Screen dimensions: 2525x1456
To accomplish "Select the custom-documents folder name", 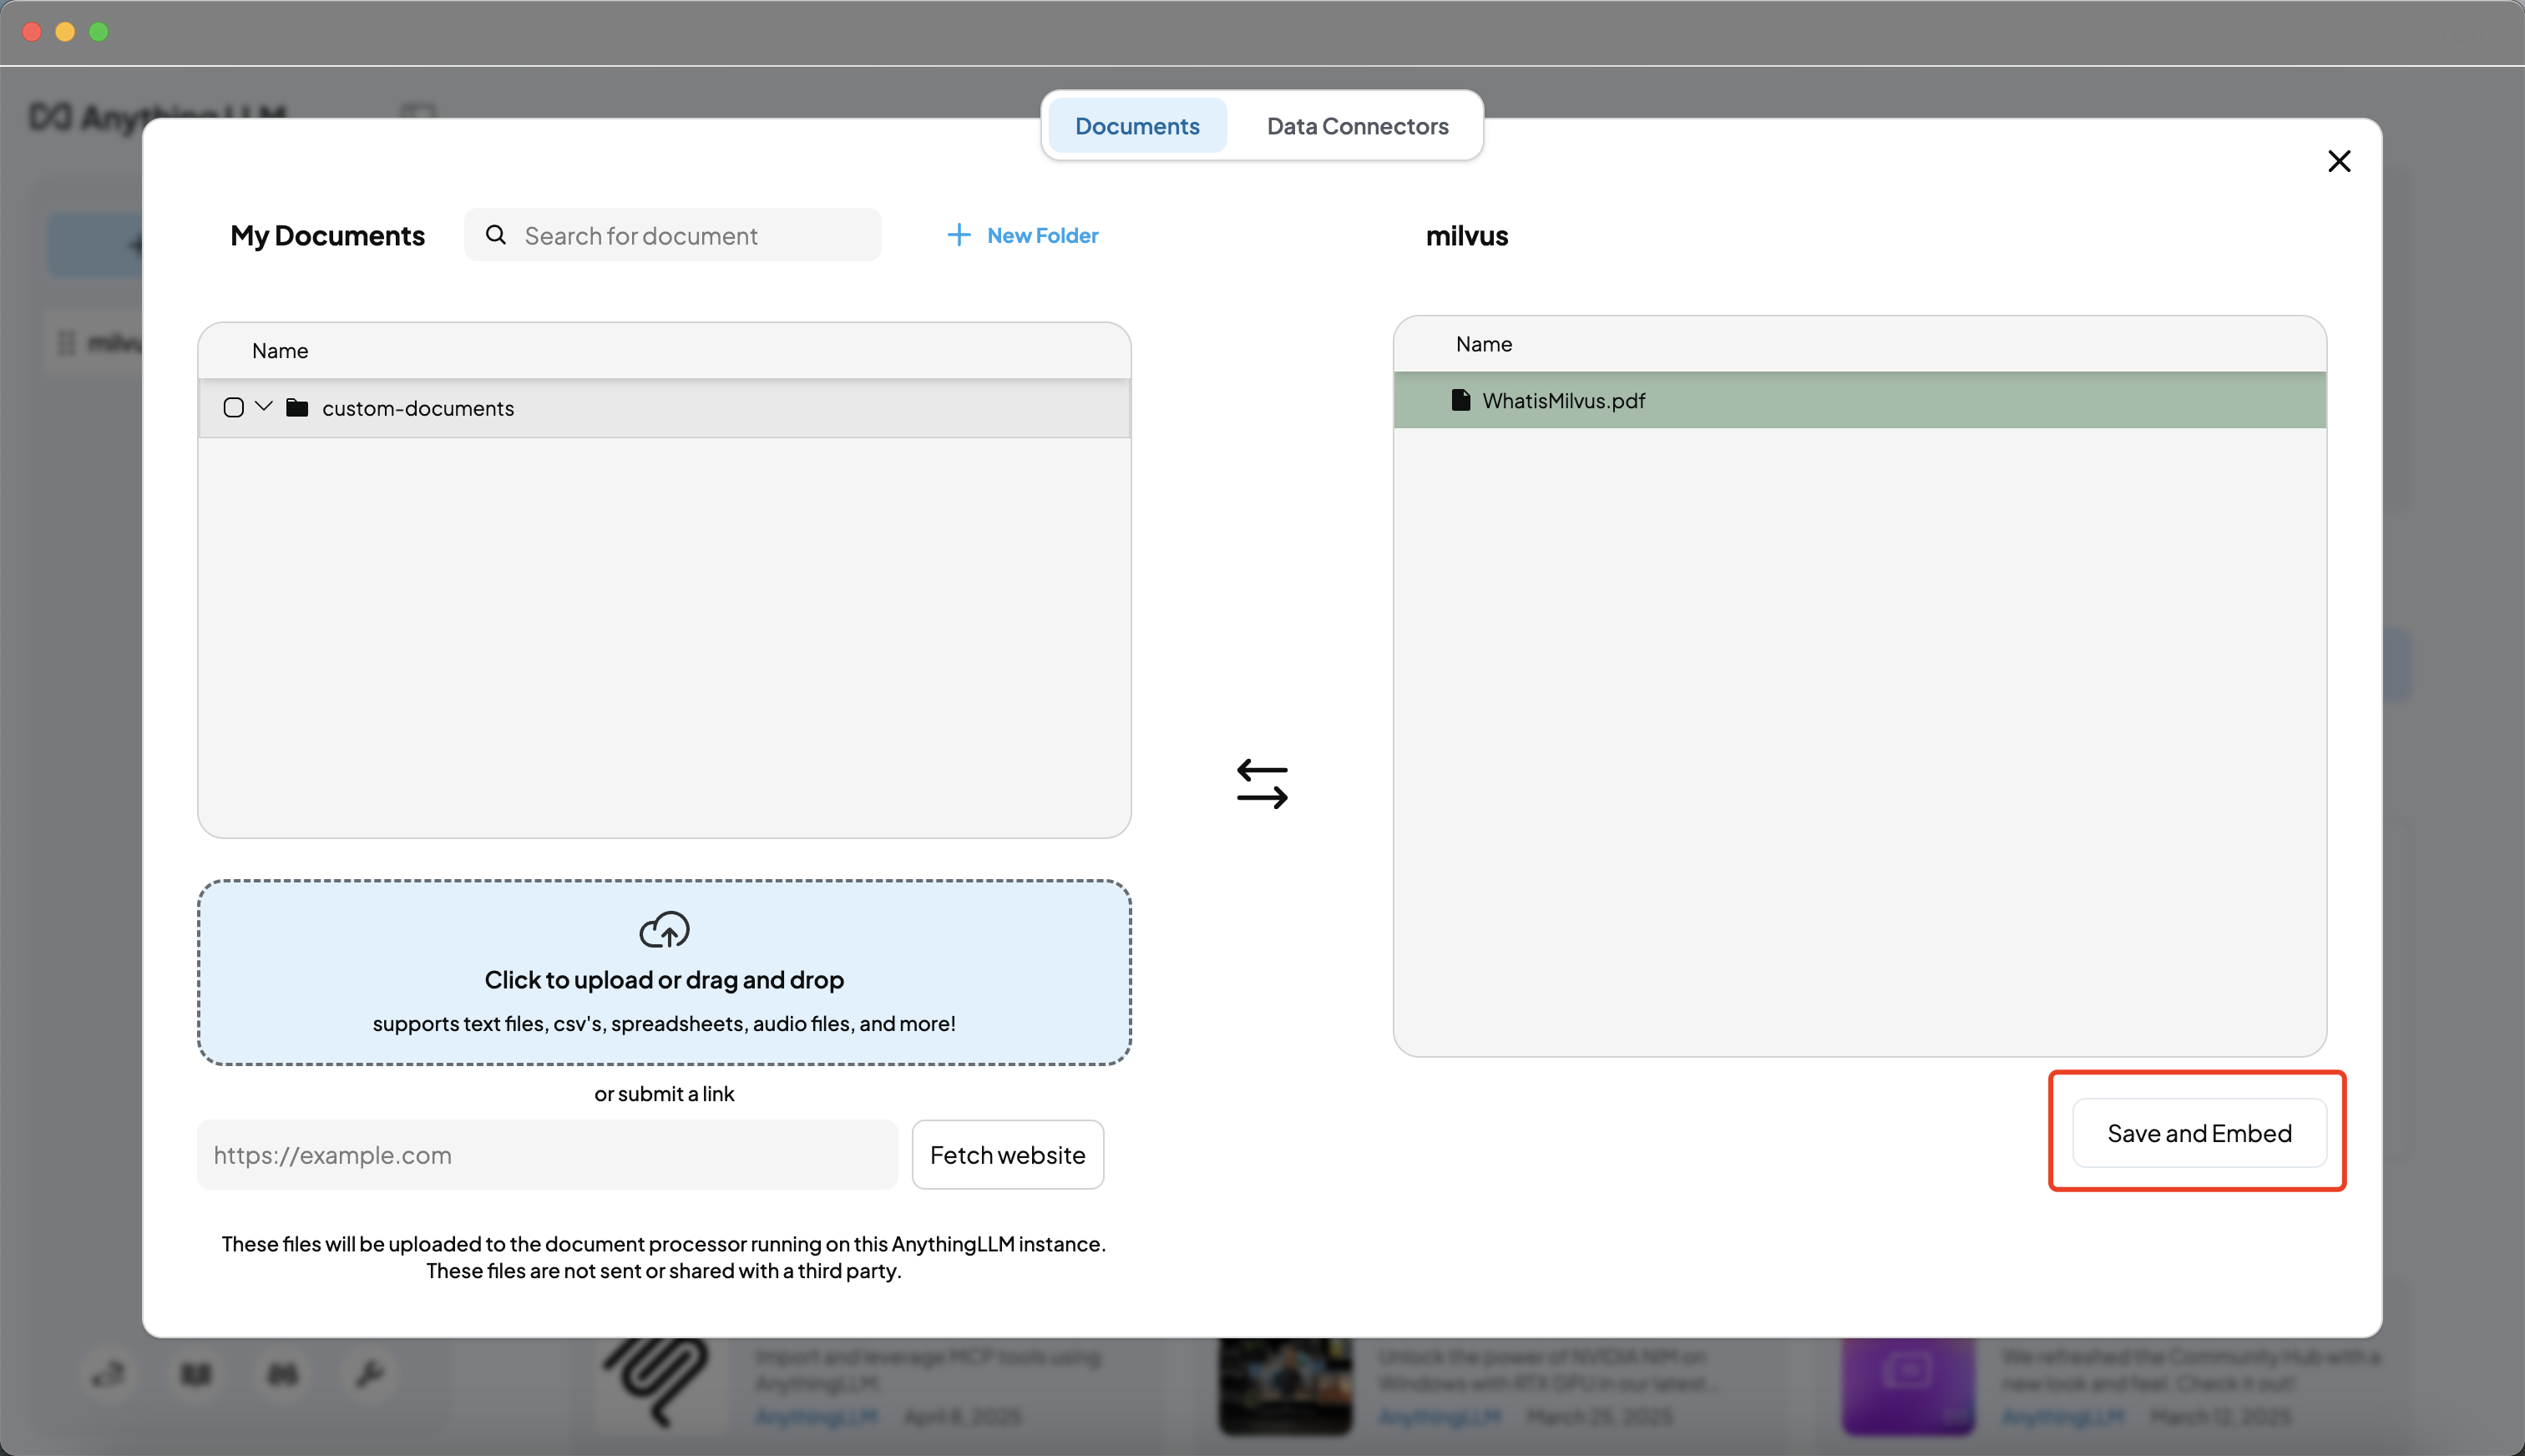I will click(x=417, y=407).
